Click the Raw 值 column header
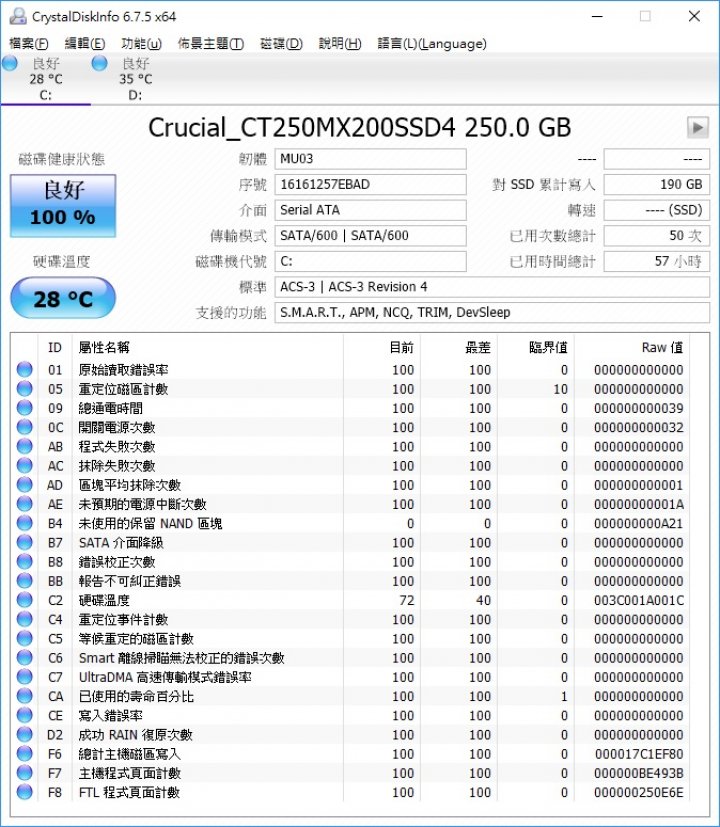720x827 pixels. (662, 348)
